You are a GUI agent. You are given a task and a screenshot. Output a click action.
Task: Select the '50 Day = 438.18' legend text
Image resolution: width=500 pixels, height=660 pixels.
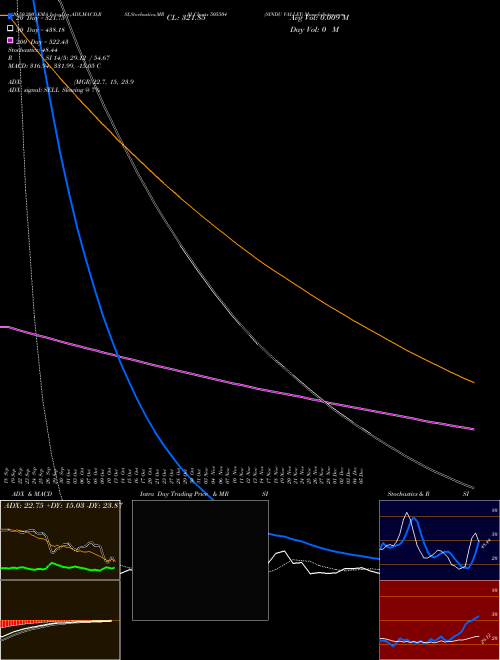[x=42, y=30]
